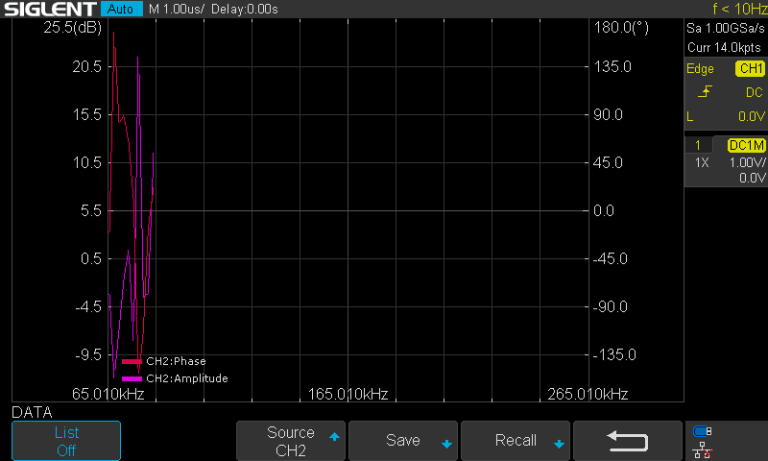Click the DC1M channel coupling badge
768x461 pixels.
click(746, 145)
